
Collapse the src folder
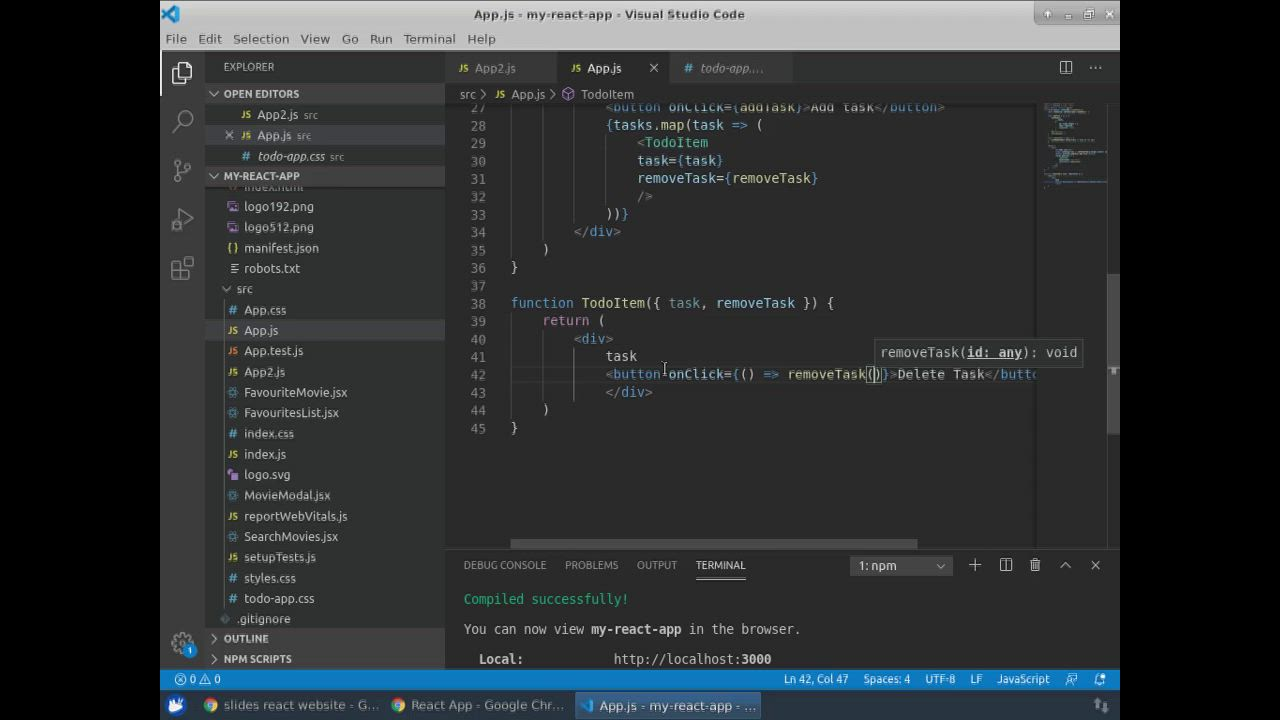(x=244, y=289)
